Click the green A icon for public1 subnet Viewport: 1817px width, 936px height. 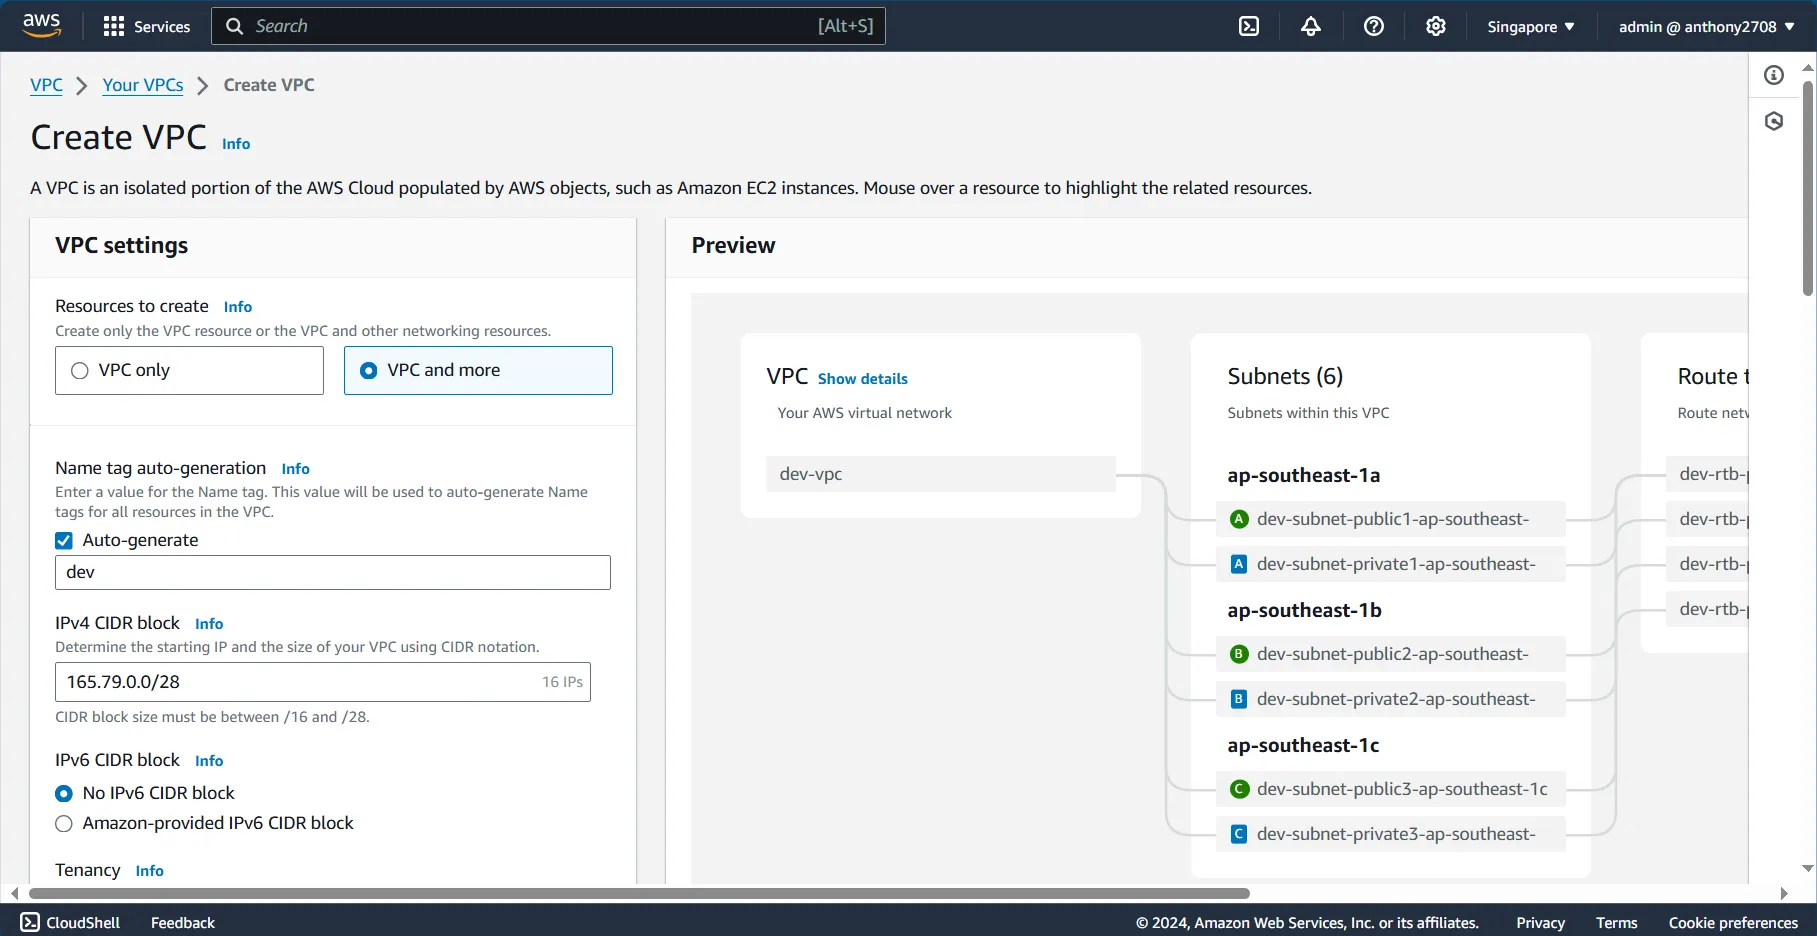(x=1239, y=519)
